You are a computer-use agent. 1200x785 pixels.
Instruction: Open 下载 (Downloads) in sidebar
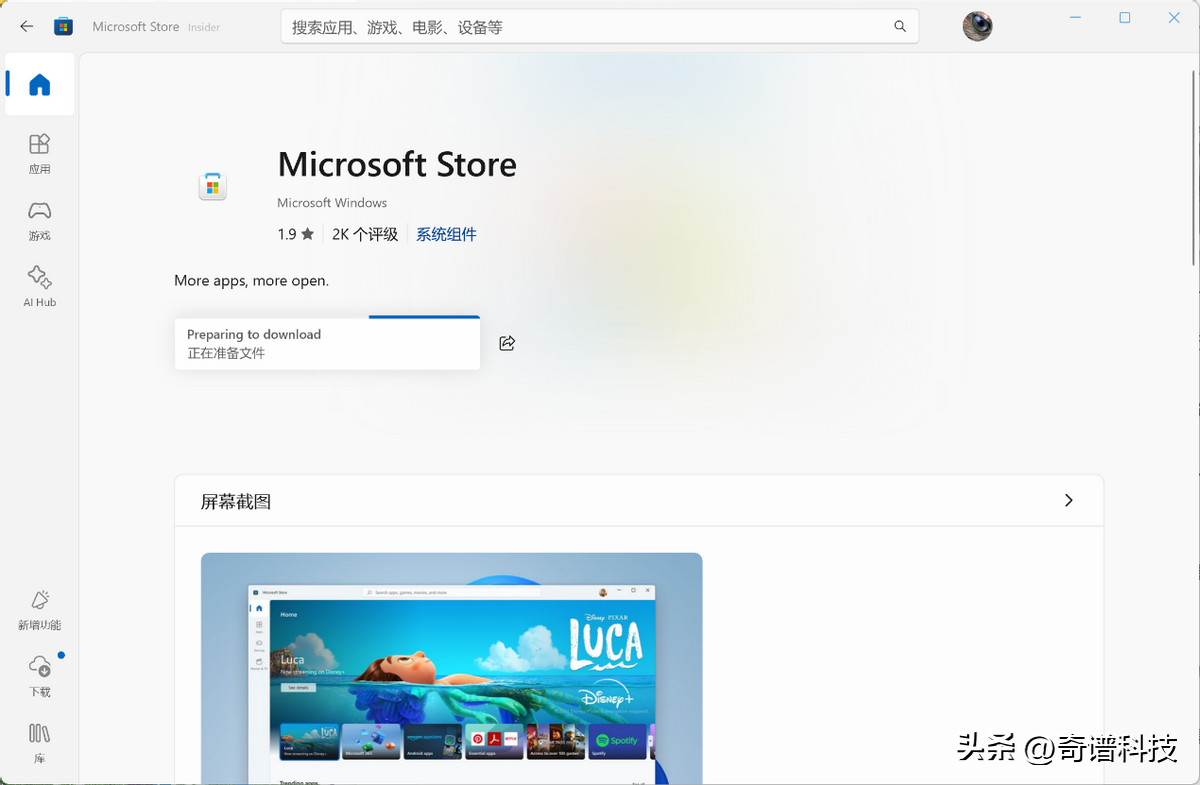point(40,677)
